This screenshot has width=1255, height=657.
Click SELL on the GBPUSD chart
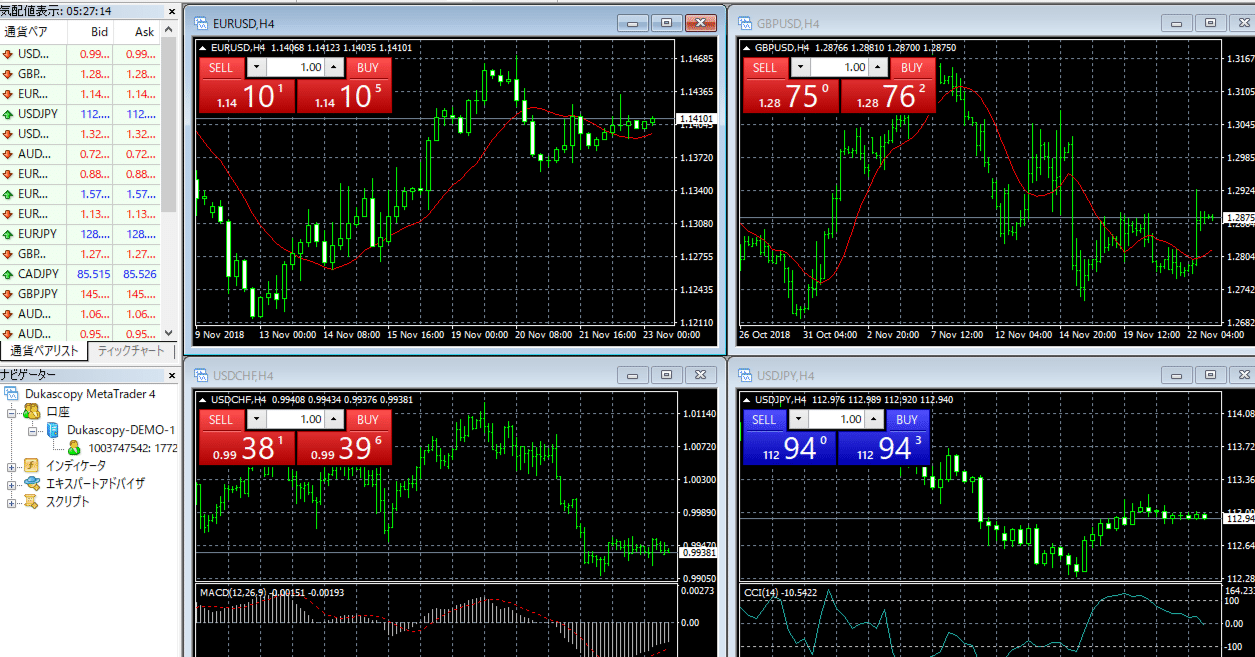click(x=764, y=68)
